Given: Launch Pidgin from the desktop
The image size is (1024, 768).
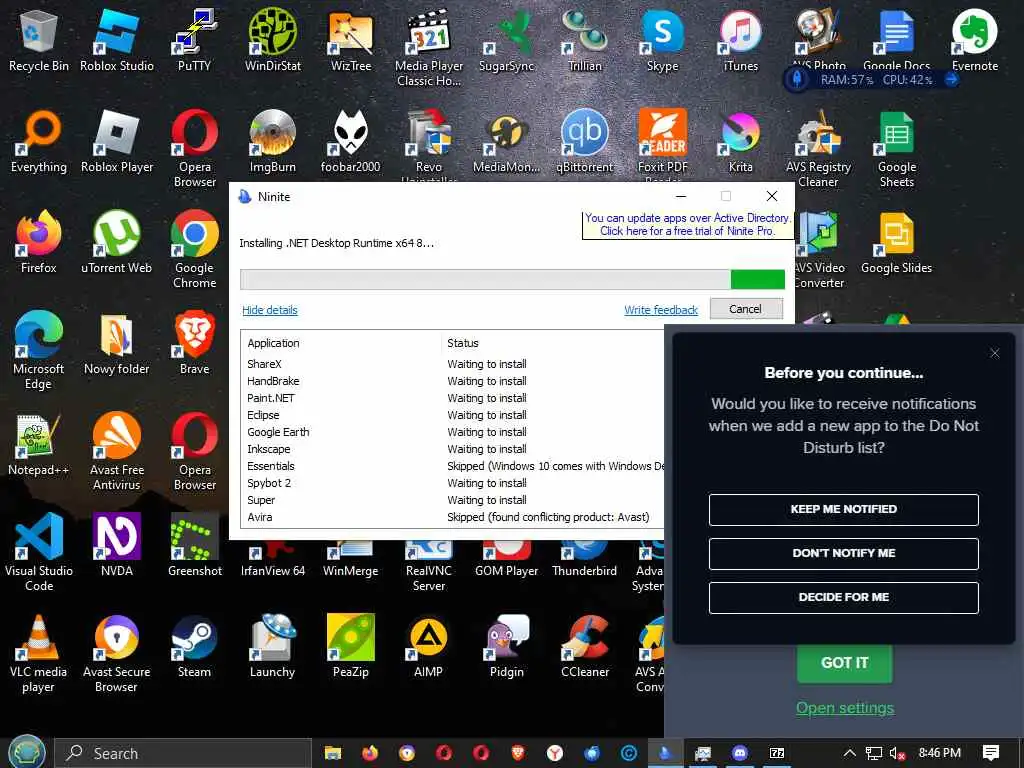Looking at the screenshot, I should pos(507,647).
